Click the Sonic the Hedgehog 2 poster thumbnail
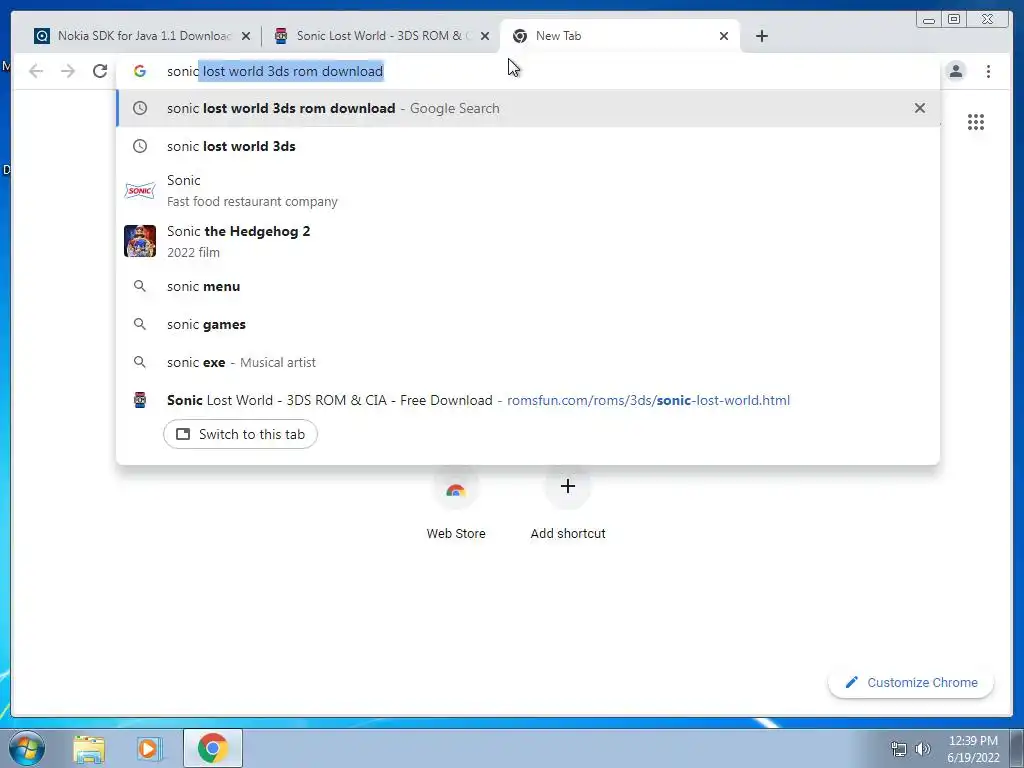 click(x=140, y=241)
